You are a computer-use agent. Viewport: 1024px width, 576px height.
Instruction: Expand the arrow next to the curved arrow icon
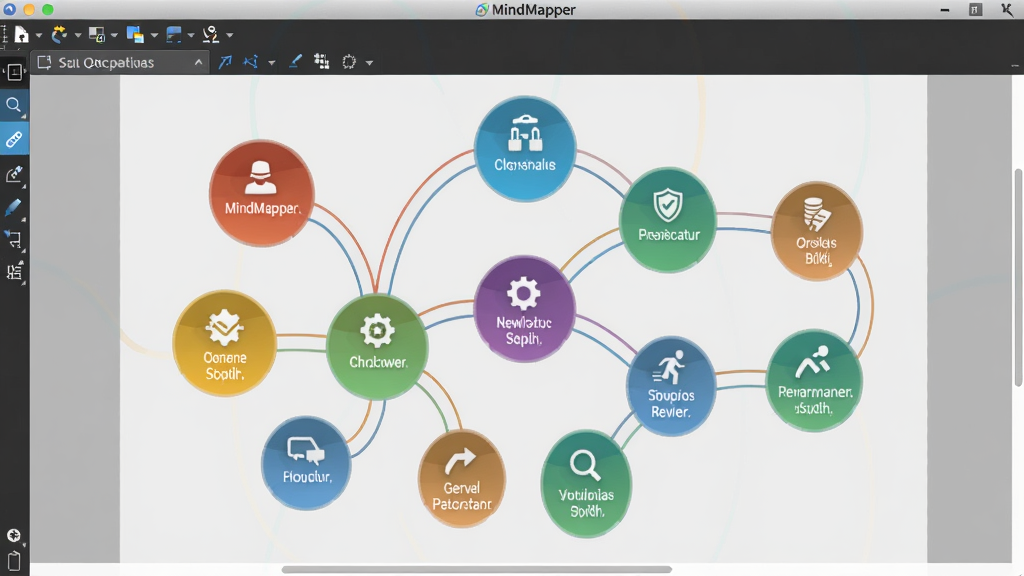pos(78,35)
